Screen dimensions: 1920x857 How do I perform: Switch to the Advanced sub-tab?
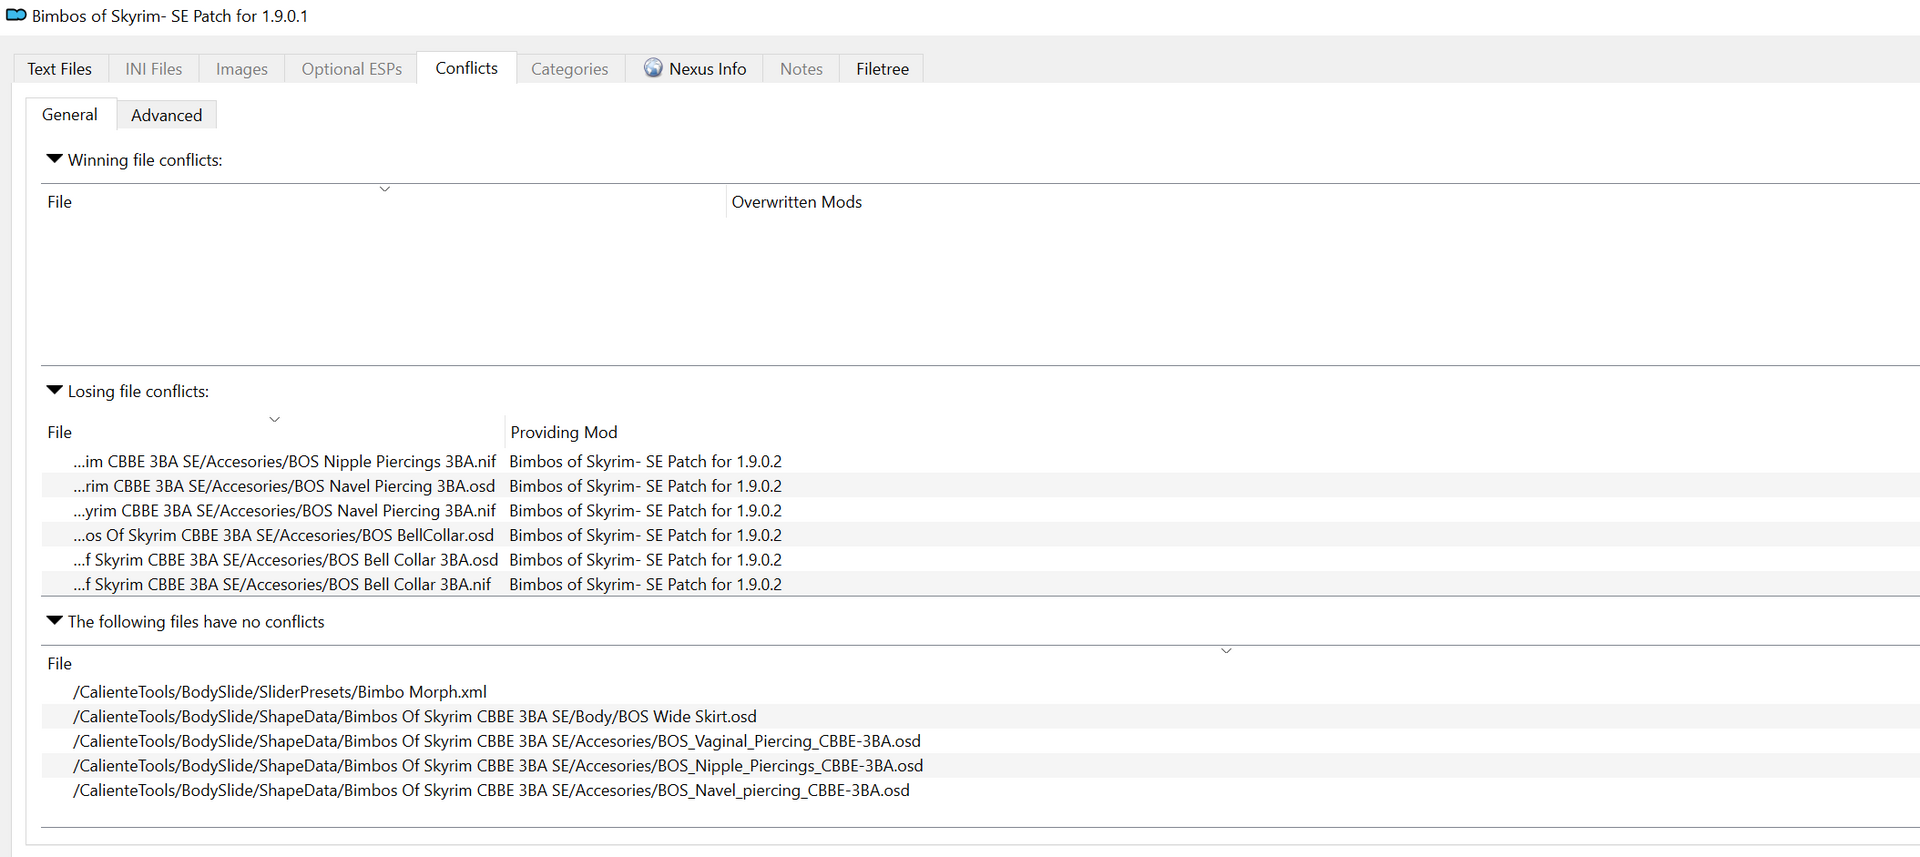pos(167,115)
